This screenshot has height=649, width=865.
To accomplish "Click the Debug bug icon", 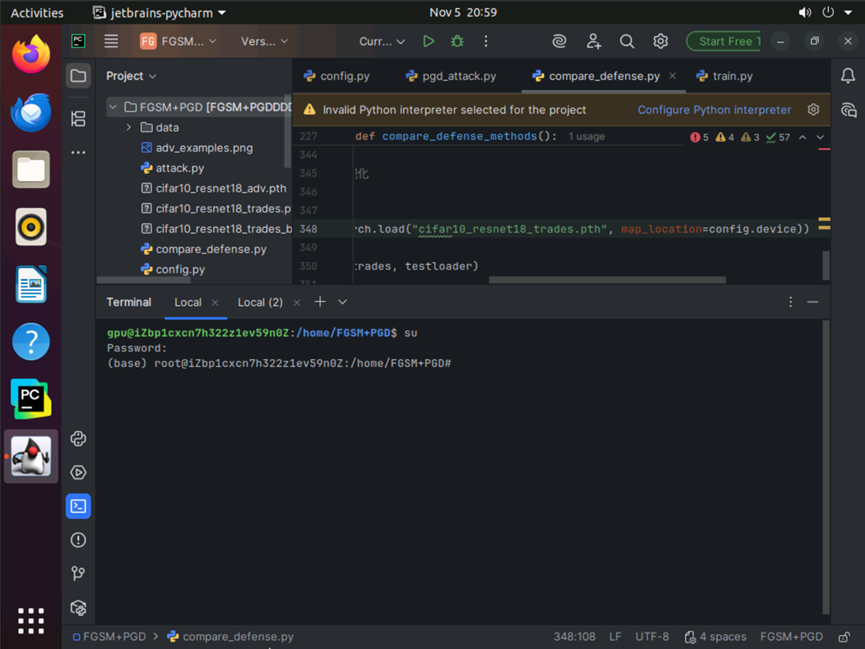I will point(457,41).
